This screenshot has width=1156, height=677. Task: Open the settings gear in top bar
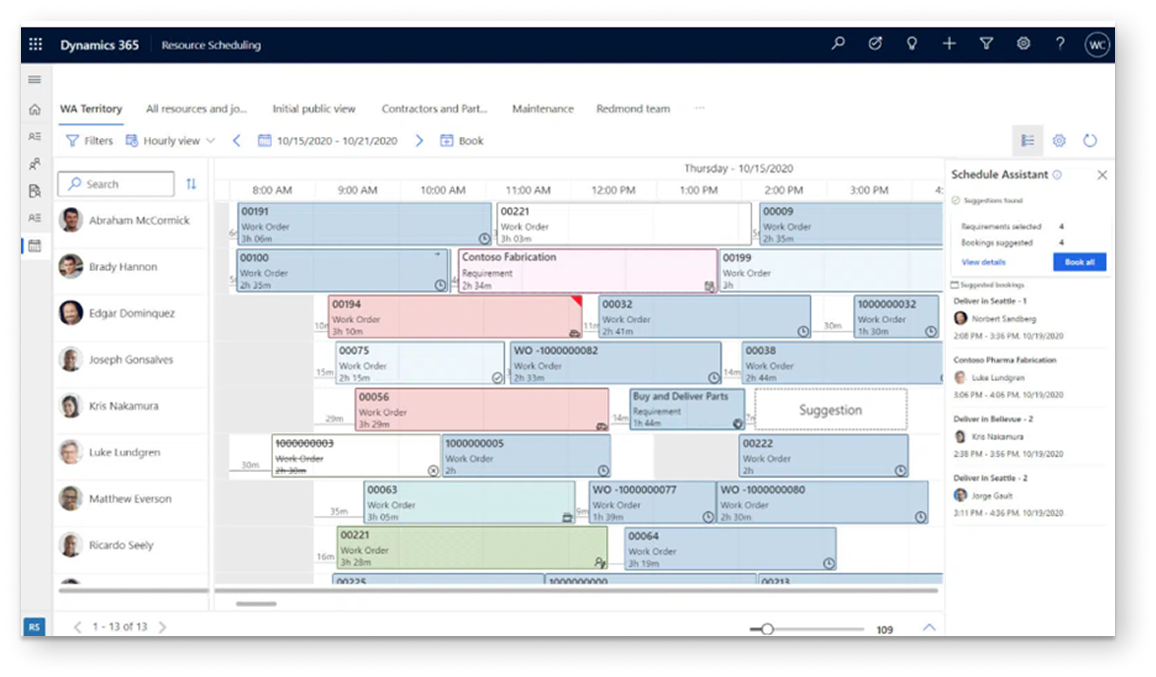(1023, 44)
